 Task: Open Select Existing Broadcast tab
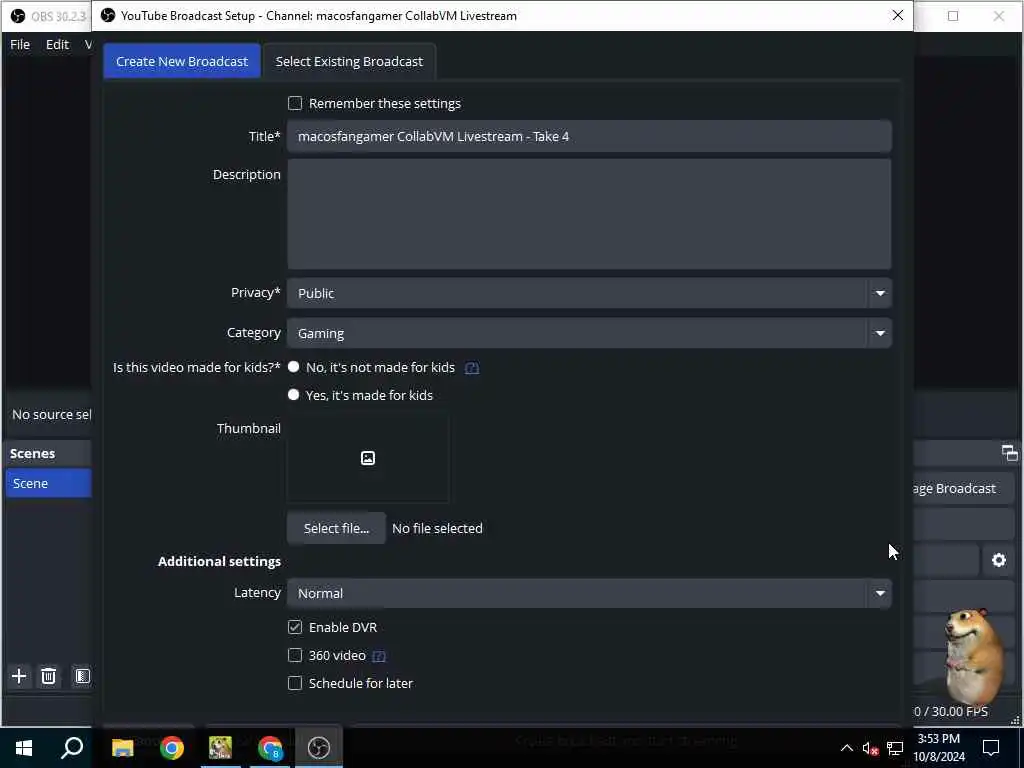[349, 61]
